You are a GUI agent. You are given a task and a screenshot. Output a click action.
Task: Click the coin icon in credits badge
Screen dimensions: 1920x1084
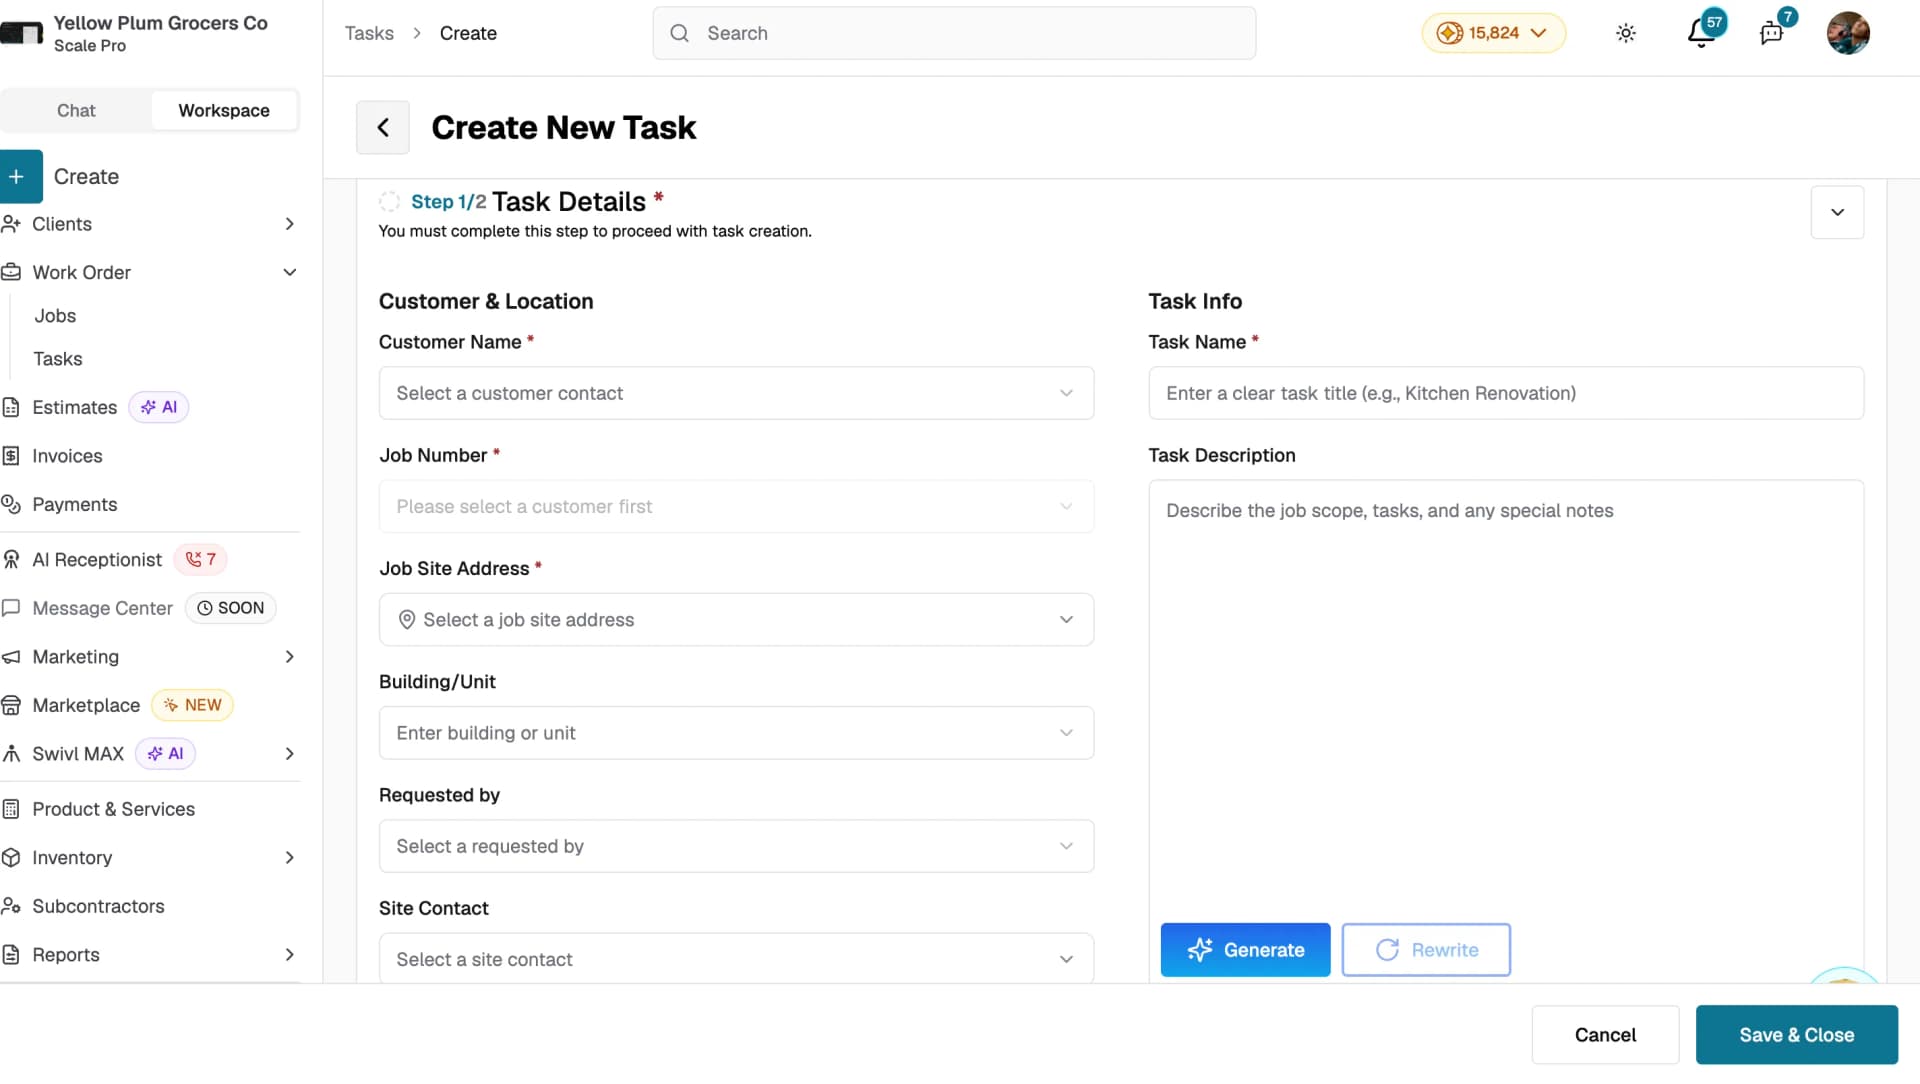click(x=1449, y=33)
